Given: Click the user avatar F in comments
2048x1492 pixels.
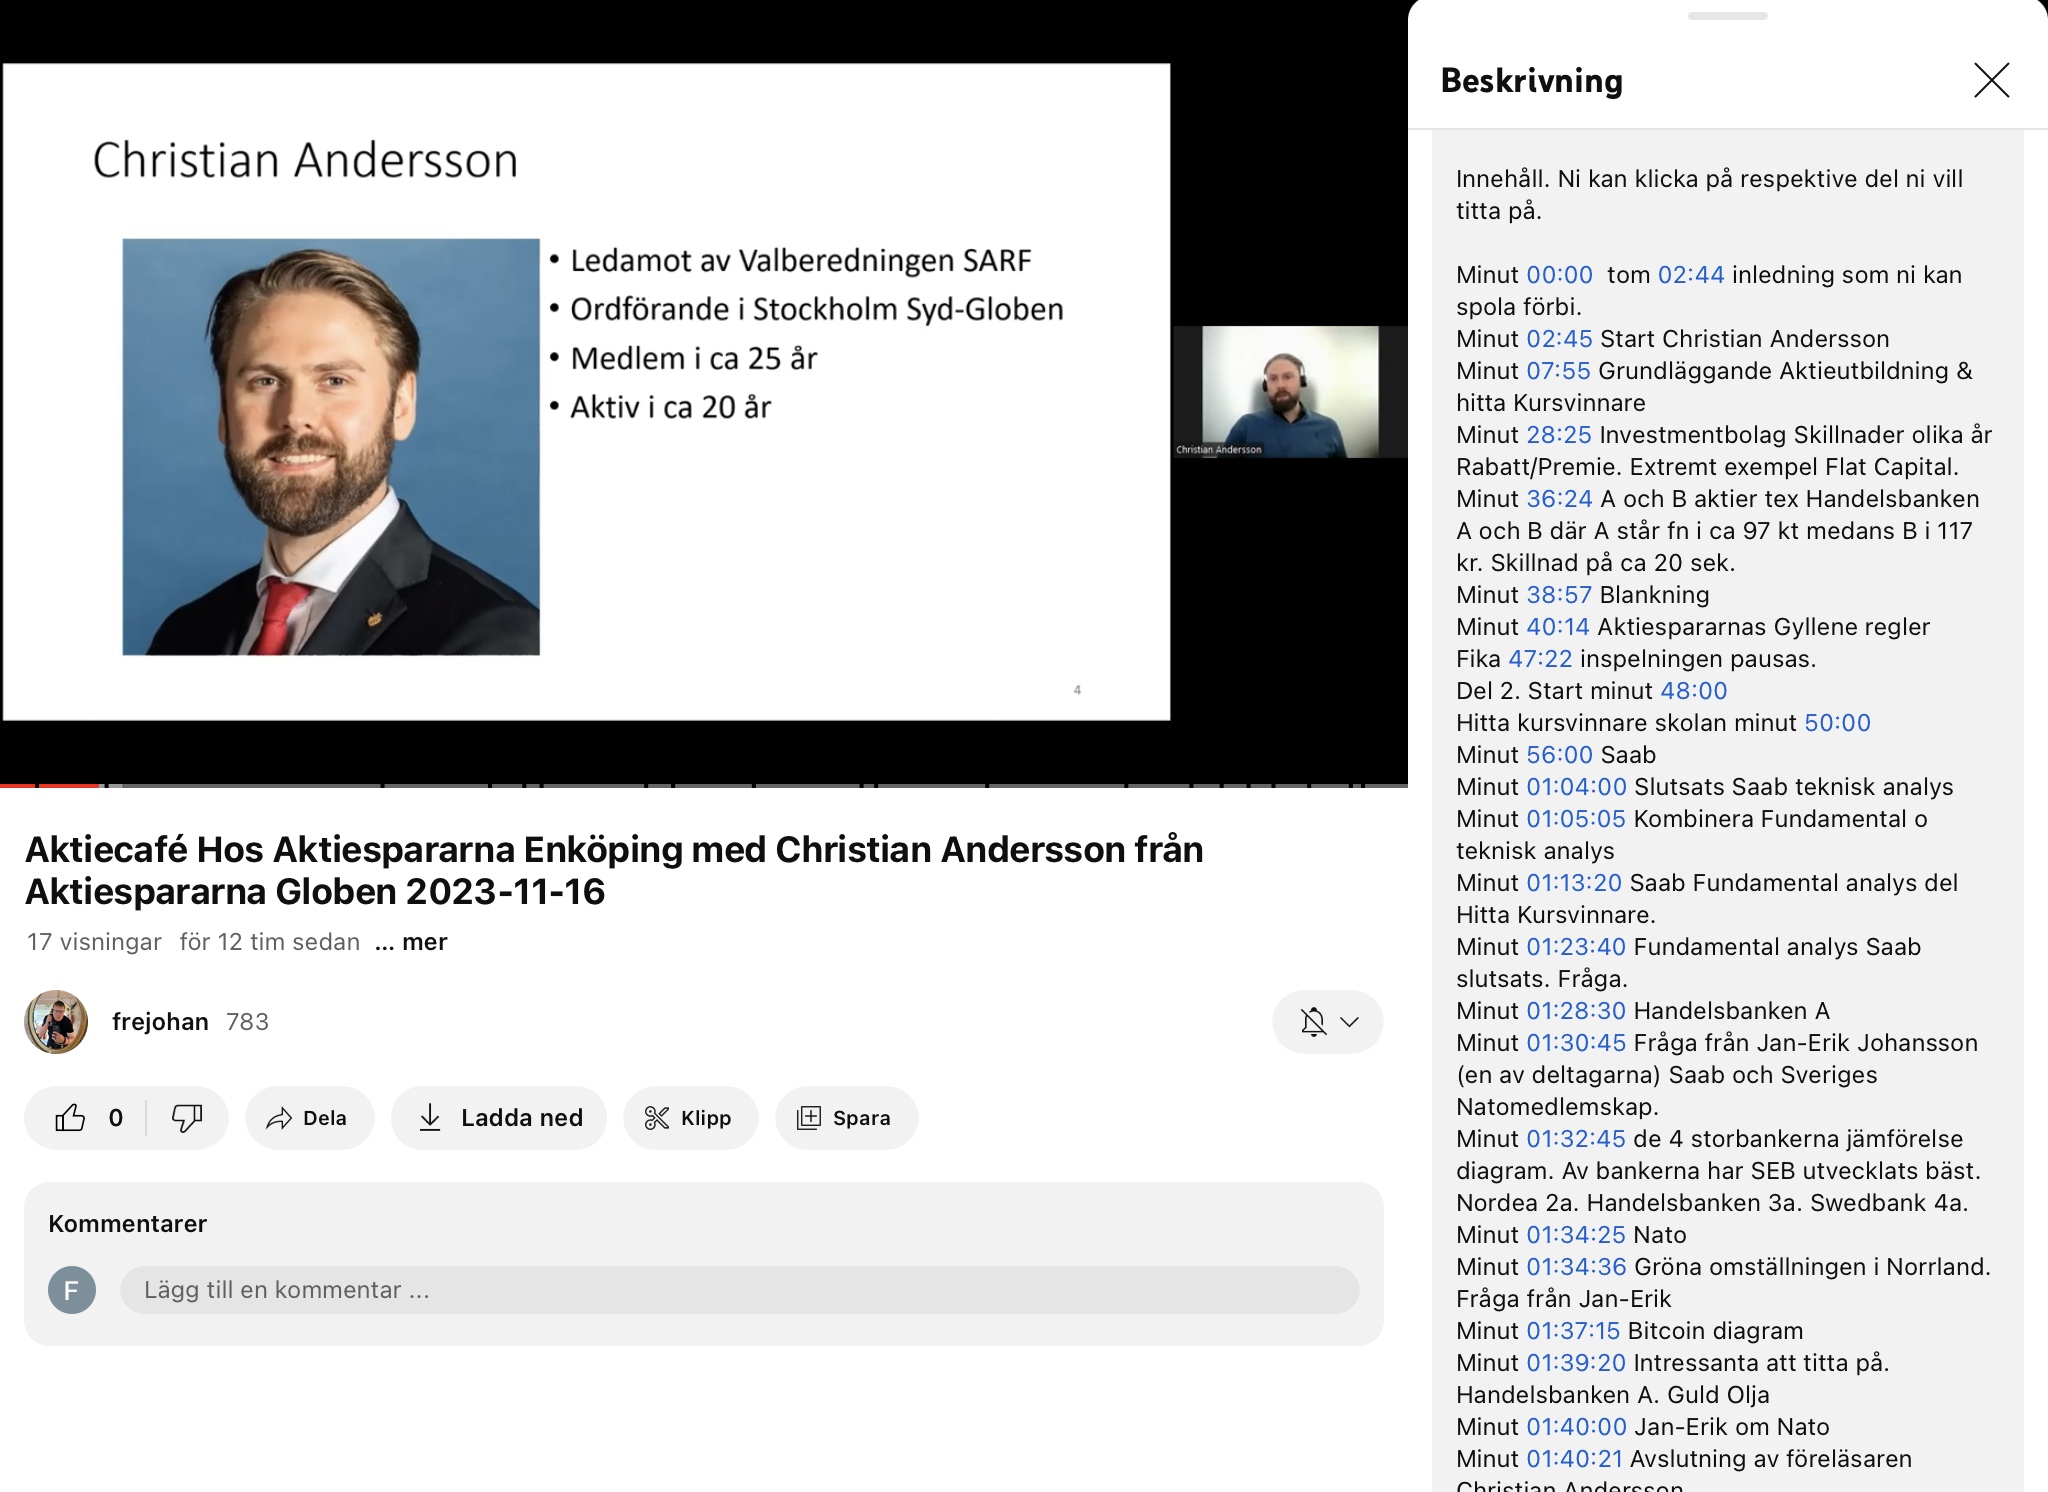Looking at the screenshot, I should [72, 1290].
